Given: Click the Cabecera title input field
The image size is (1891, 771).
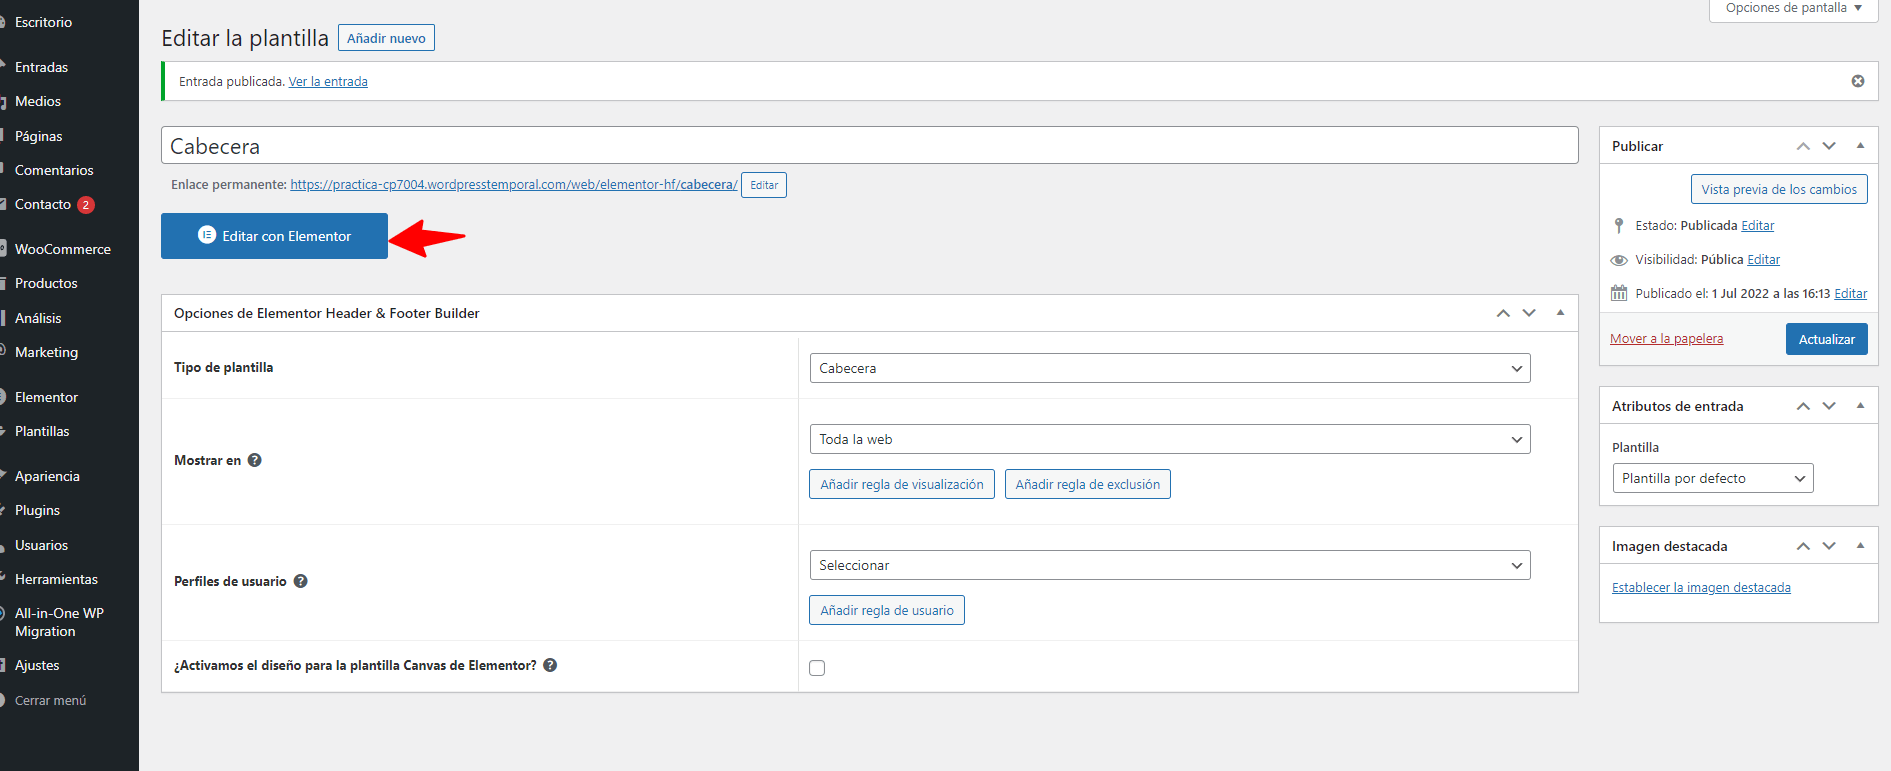Looking at the screenshot, I should tap(870, 146).
